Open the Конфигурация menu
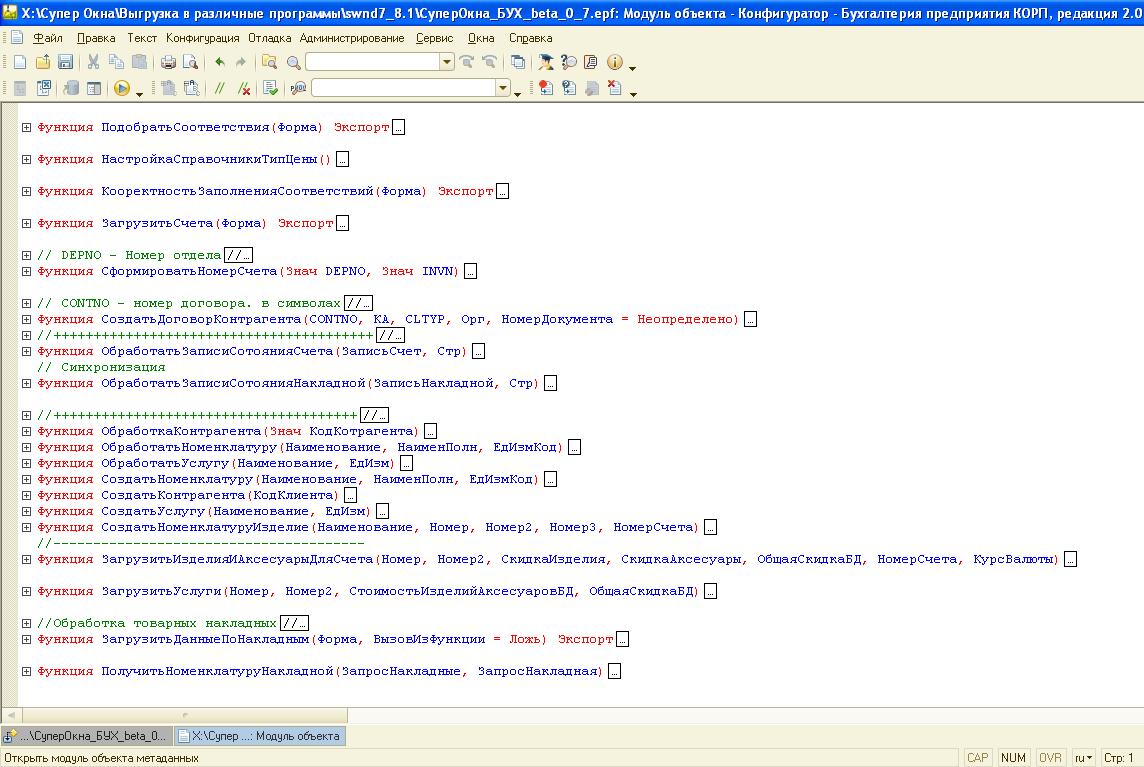This screenshot has width=1144, height=767. pyautogui.click(x=202, y=38)
